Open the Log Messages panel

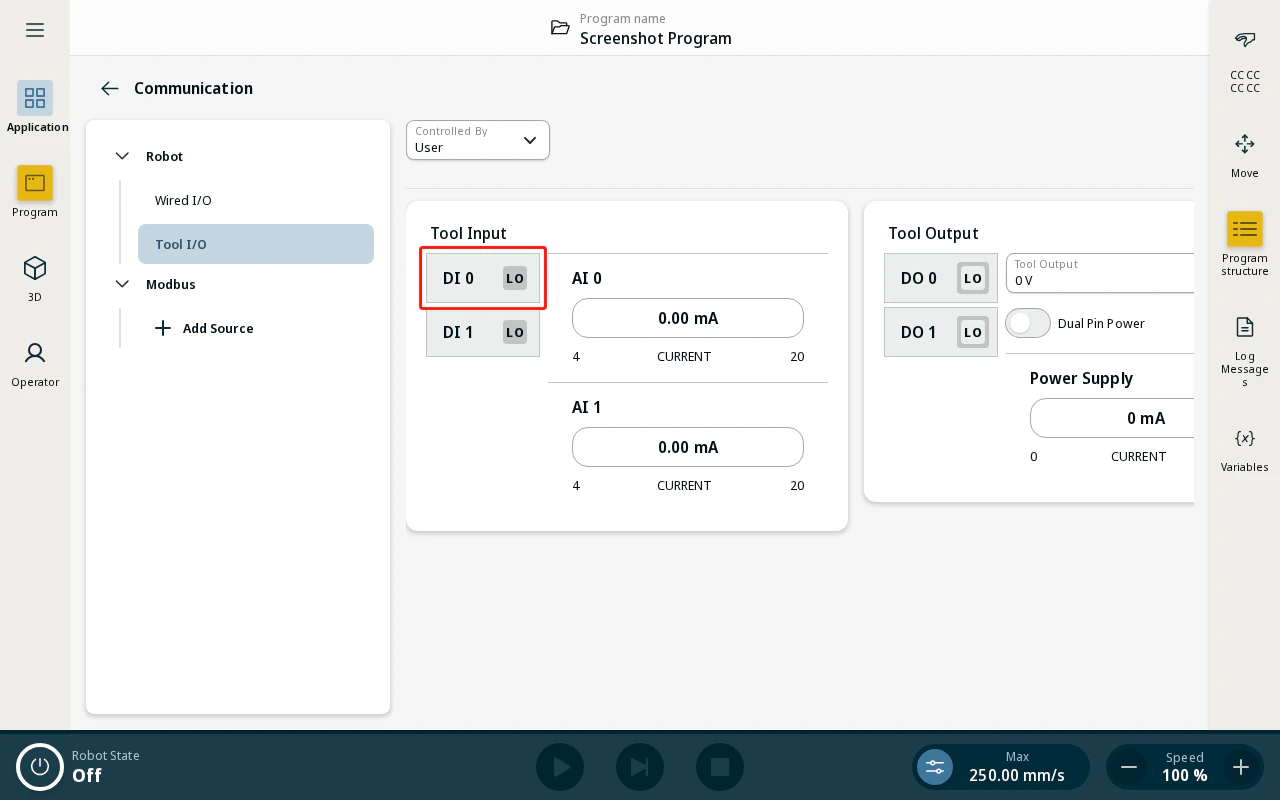[x=1245, y=327]
